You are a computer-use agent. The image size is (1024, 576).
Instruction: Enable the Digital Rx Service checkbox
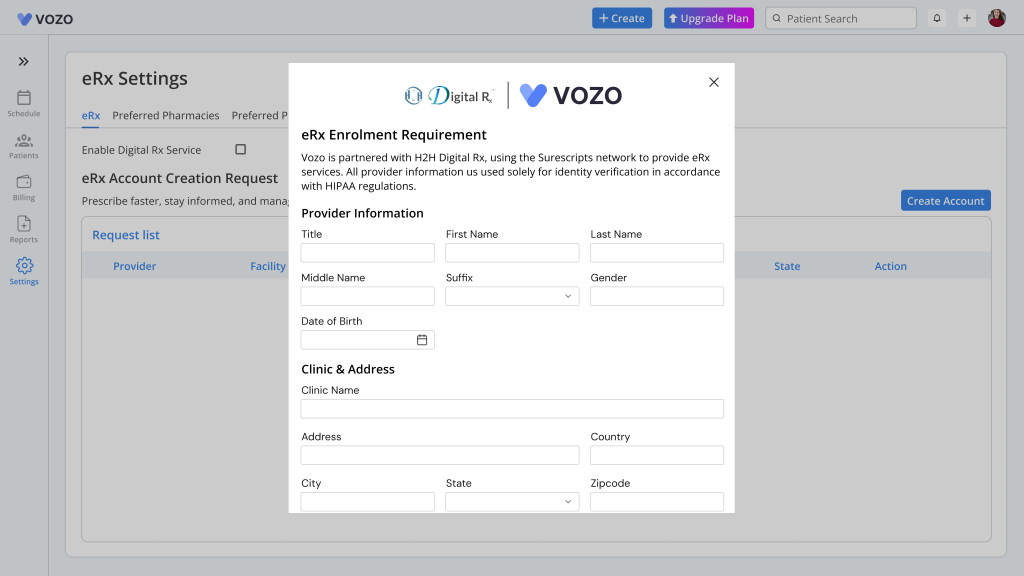240,150
